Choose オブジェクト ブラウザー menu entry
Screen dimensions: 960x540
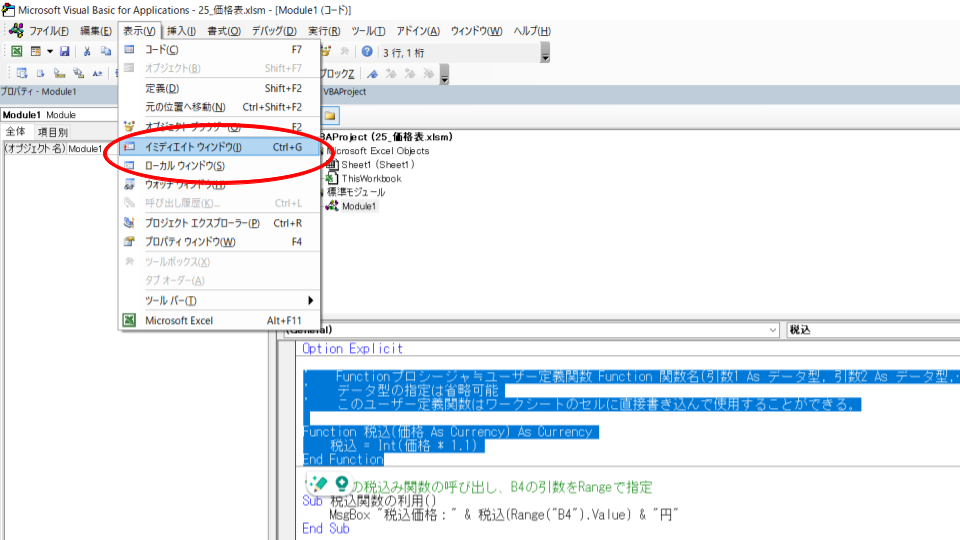point(220,127)
